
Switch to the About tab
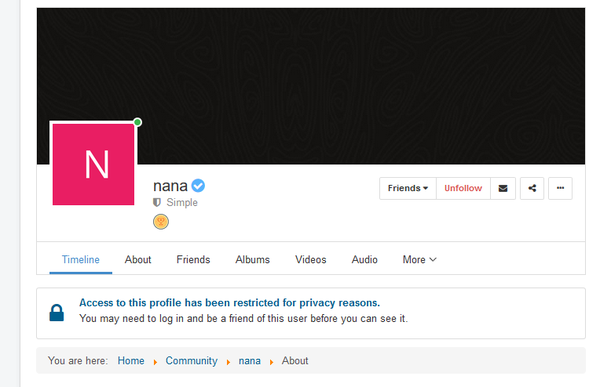point(138,260)
